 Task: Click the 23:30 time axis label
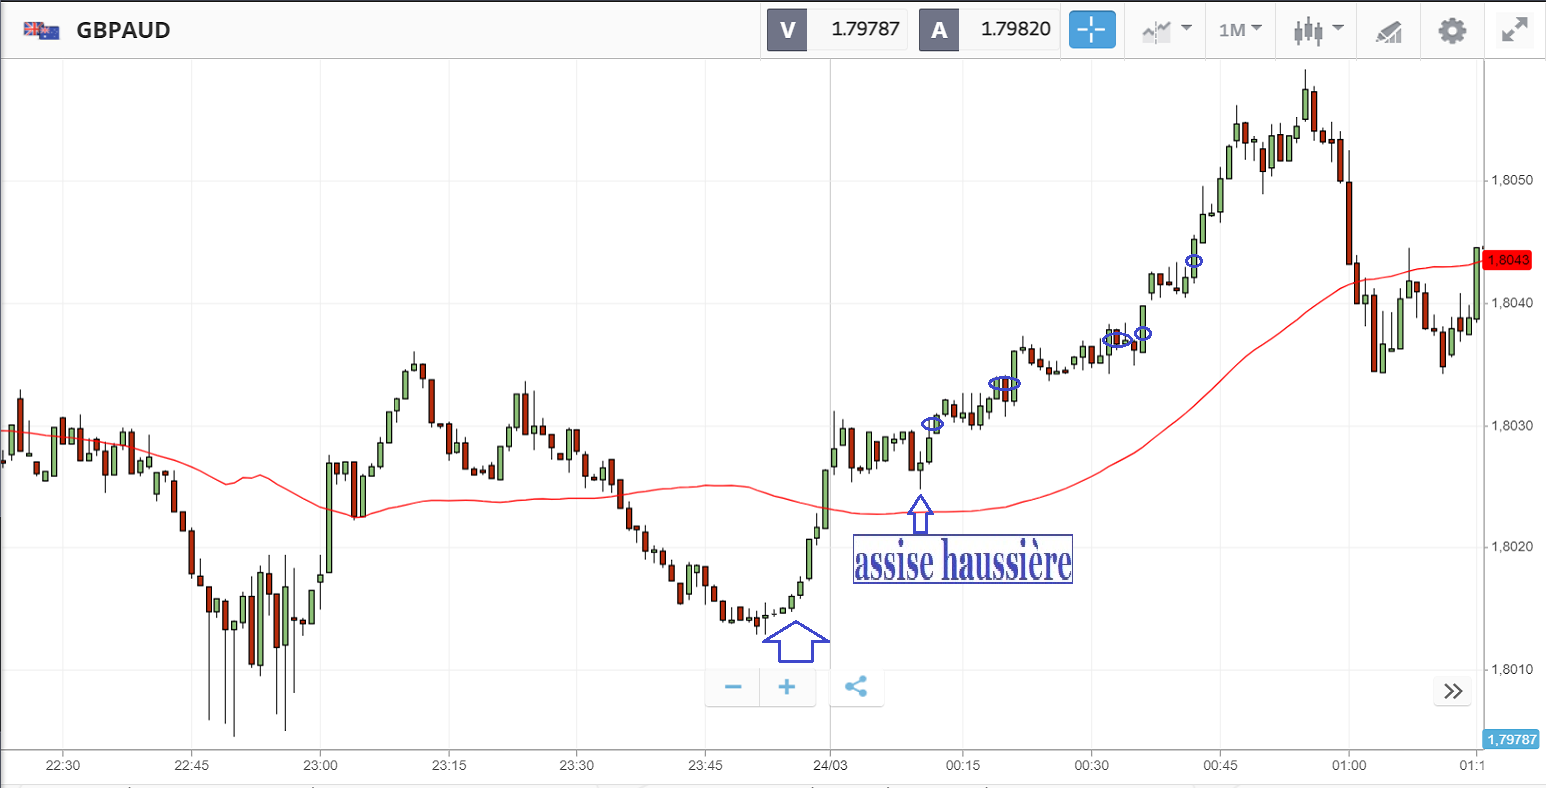point(576,766)
